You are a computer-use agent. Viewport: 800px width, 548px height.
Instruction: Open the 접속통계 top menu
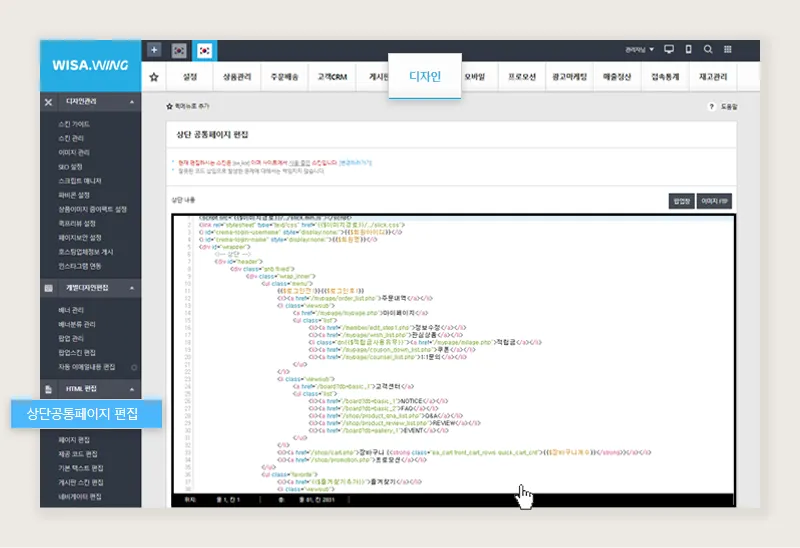(x=665, y=77)
